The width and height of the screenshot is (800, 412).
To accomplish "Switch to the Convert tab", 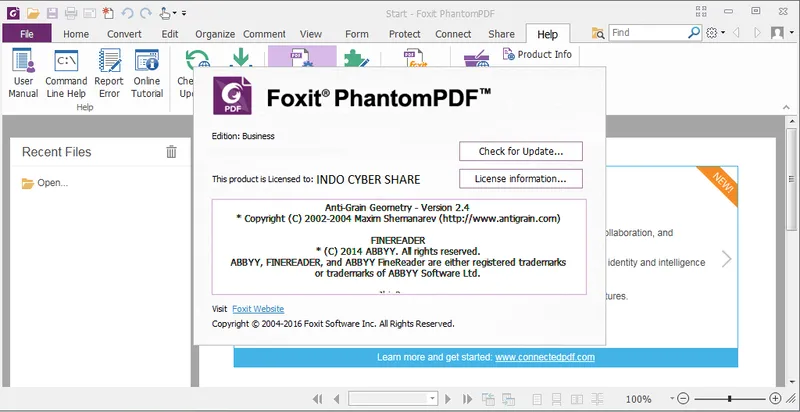I will pyautogui.click(x=124, y=34).
